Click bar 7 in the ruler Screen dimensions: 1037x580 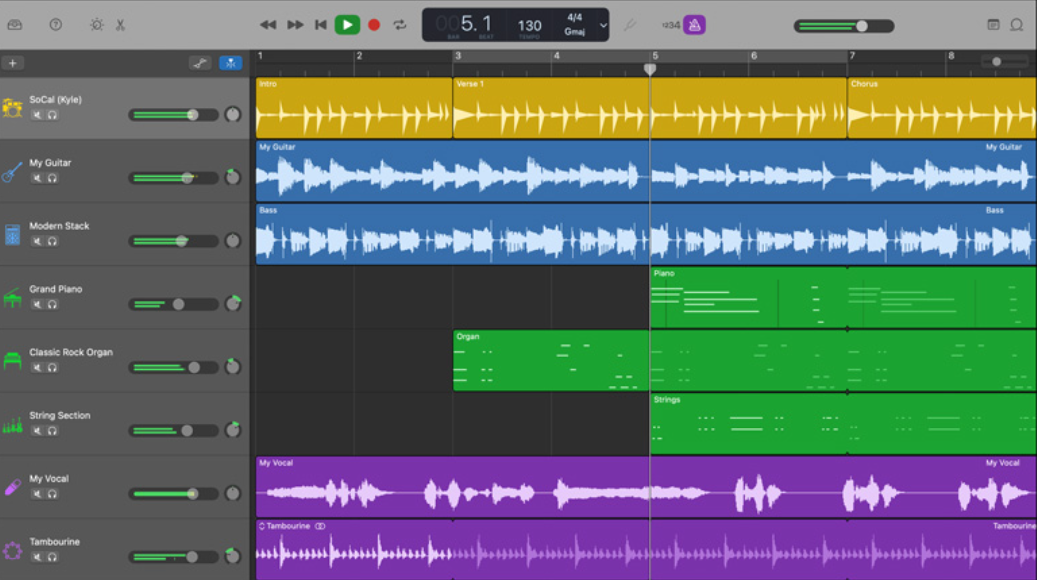[x=852, y=56]
